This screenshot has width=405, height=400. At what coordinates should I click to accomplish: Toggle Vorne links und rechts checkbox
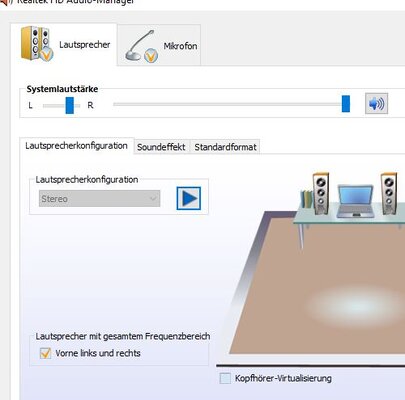click(45, 353)
